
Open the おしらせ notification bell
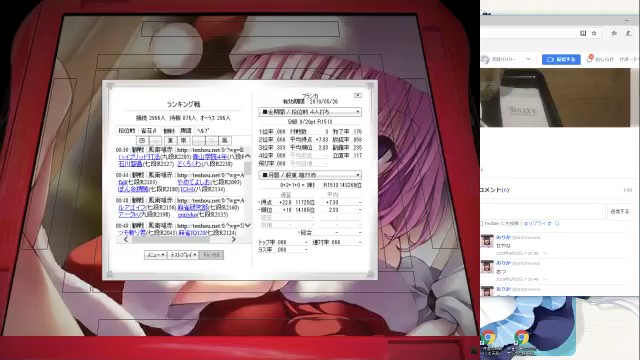600,59
